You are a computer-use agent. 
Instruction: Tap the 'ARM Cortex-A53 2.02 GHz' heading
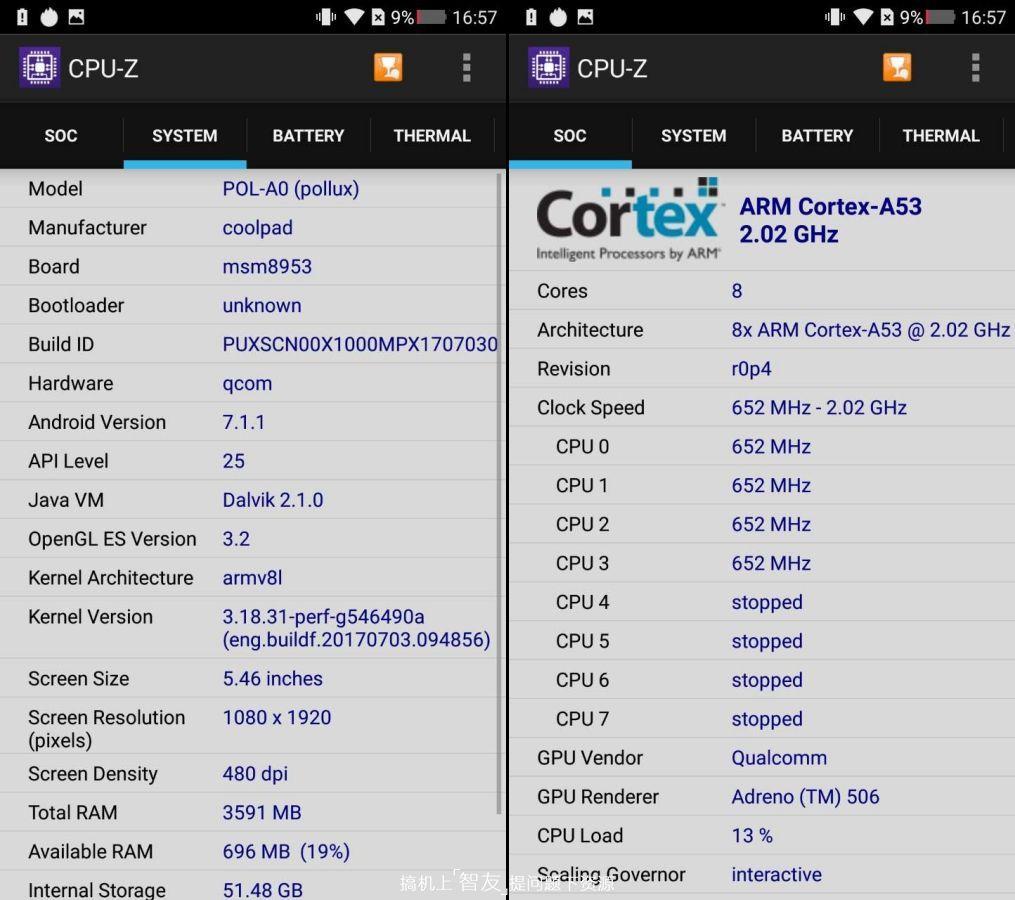point(831,220)
